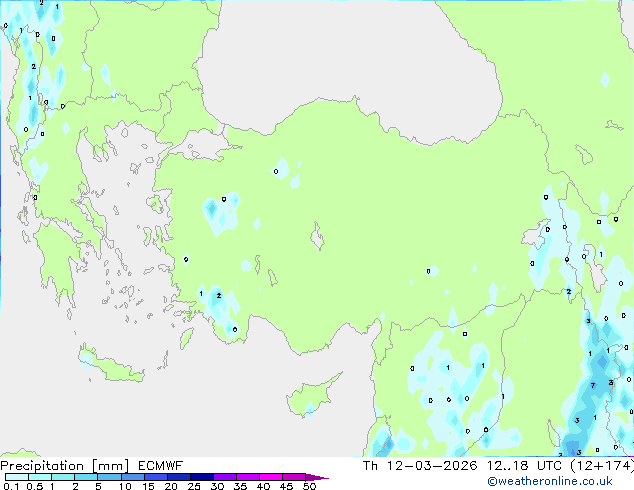Image resolution: width=634 pixels, height=490 pixels.
Task: Pick the legend swatch between 5 and 10
Action: pyautogui.click(x=109, y=477)
